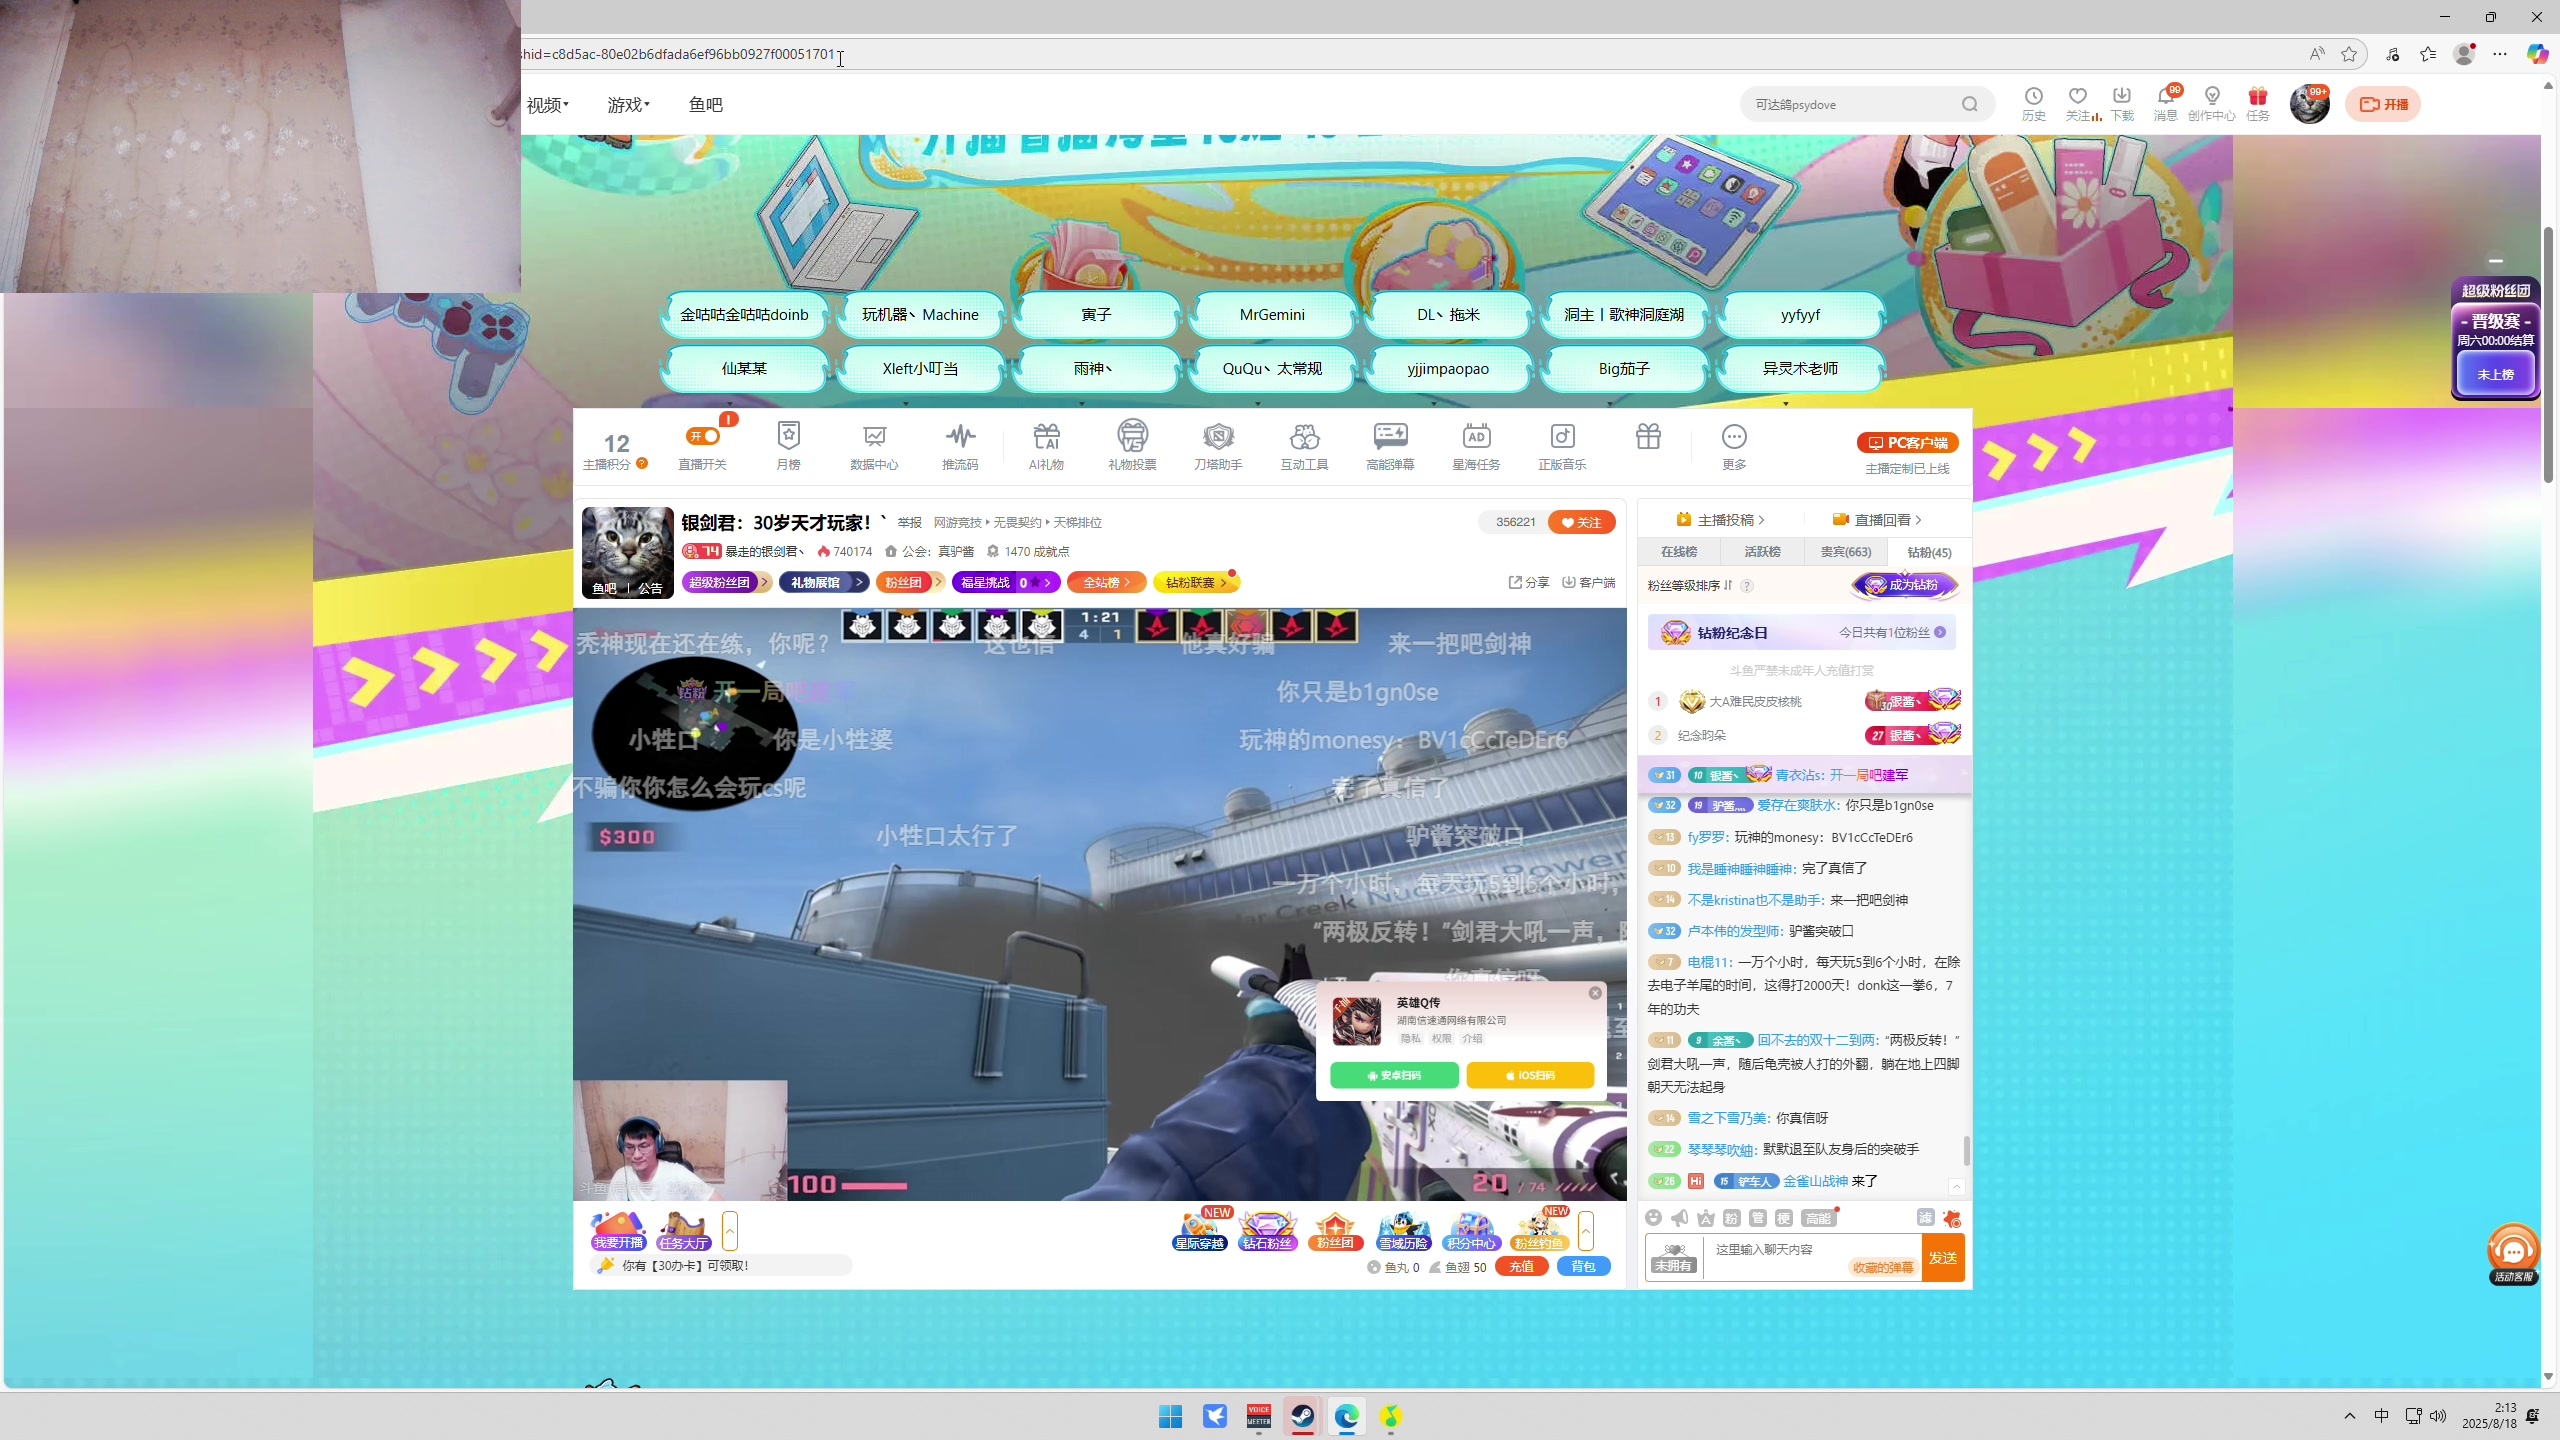Click the megaphone icon in chat toolbar
Screen dimensions: 2560x1440
(x=1679, y=1217)
